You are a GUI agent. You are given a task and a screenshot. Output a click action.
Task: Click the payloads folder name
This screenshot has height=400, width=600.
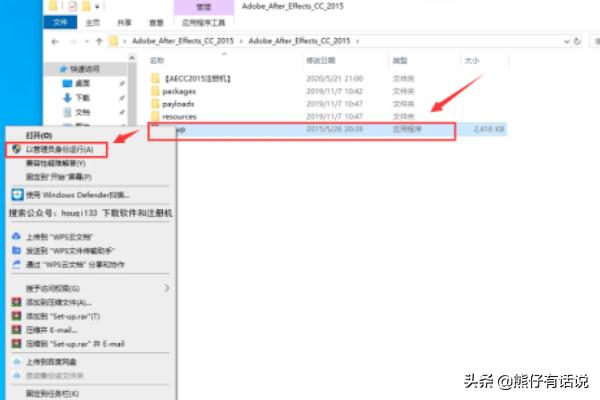pyautogui.click(x=178, y=104)
